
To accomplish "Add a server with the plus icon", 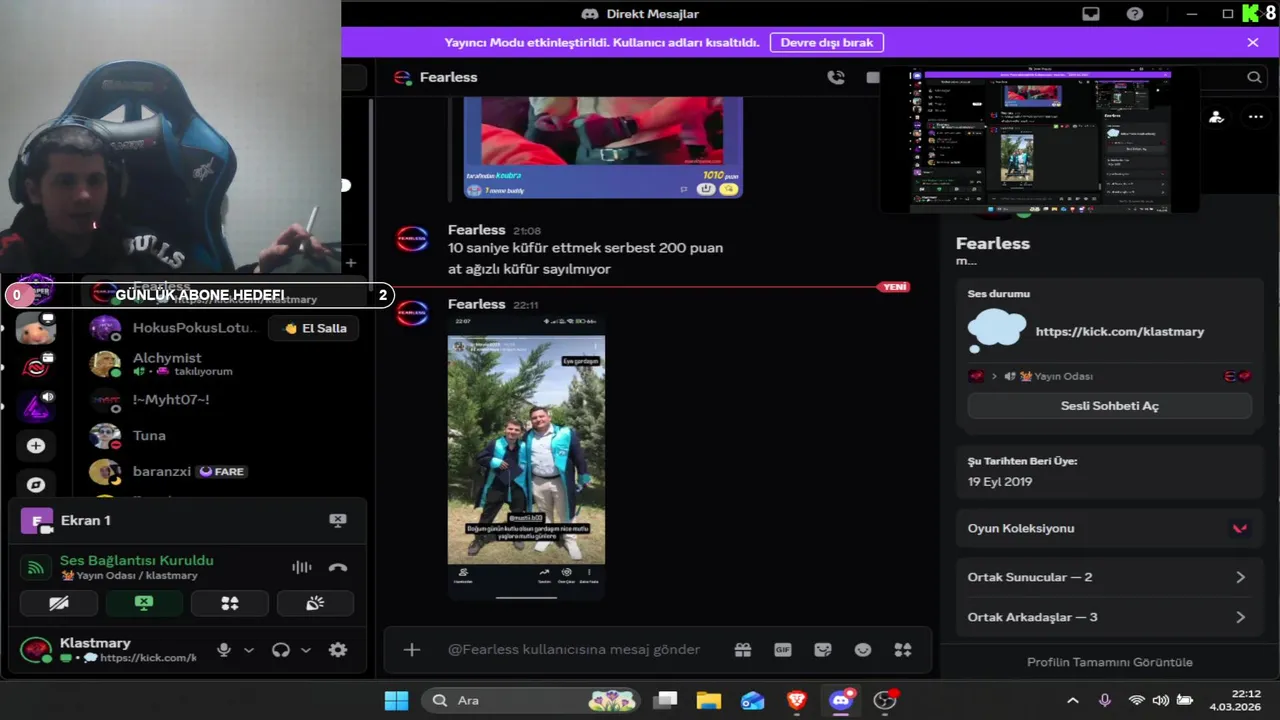I will (x=36, y=446).
